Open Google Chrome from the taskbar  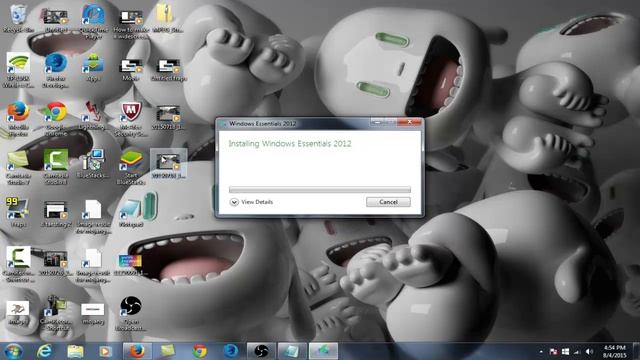click(199, 351)
